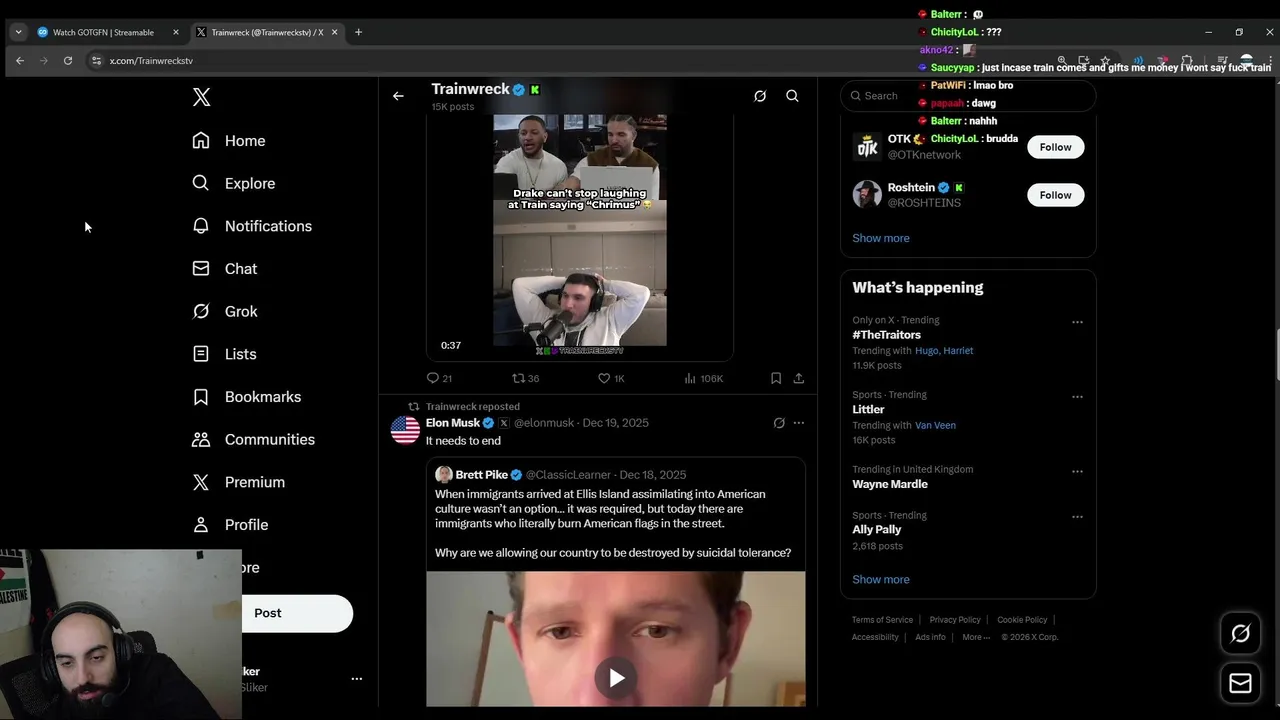Image resolution: width=1280 pixels, height=720 pixels.
Task: Open floating messages envelope button
Action: pyautogui.click(x=1240, y=683)
